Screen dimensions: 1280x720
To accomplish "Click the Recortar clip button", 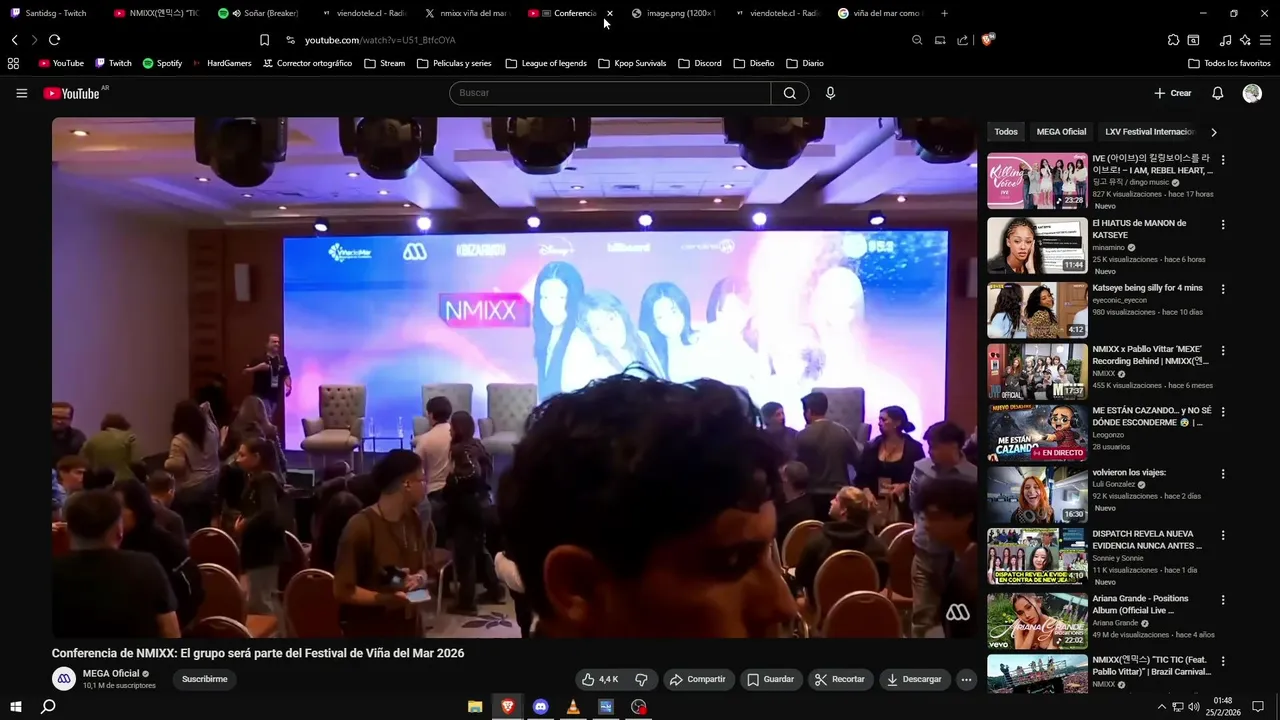I will pos(840,679).
